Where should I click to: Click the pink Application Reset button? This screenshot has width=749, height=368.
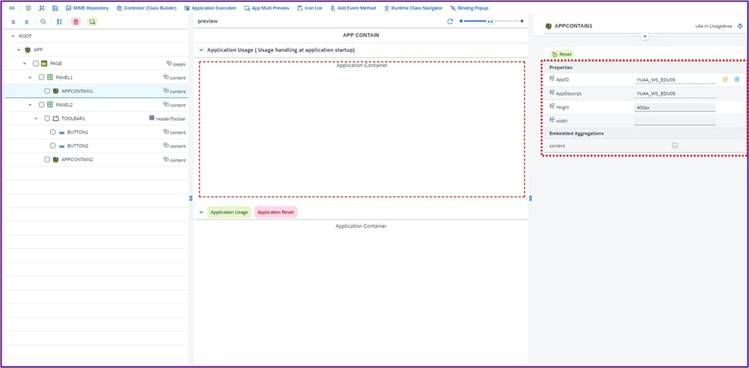276,212
